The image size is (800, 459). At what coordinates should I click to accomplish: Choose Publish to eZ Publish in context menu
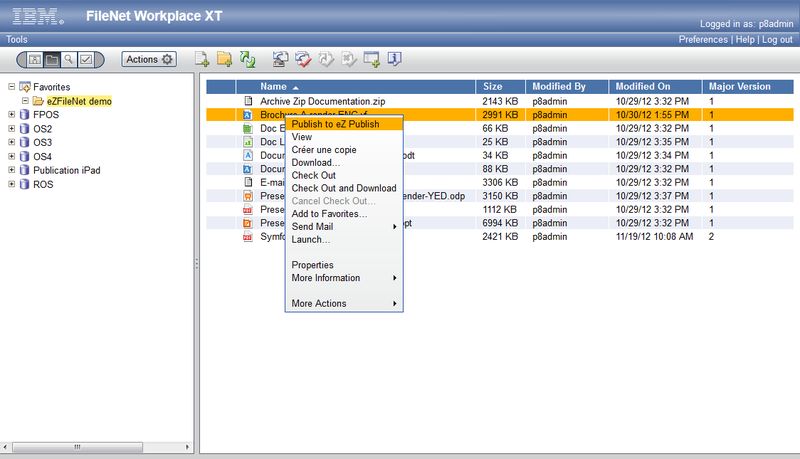pyautogui.click(x=344, y=124)
